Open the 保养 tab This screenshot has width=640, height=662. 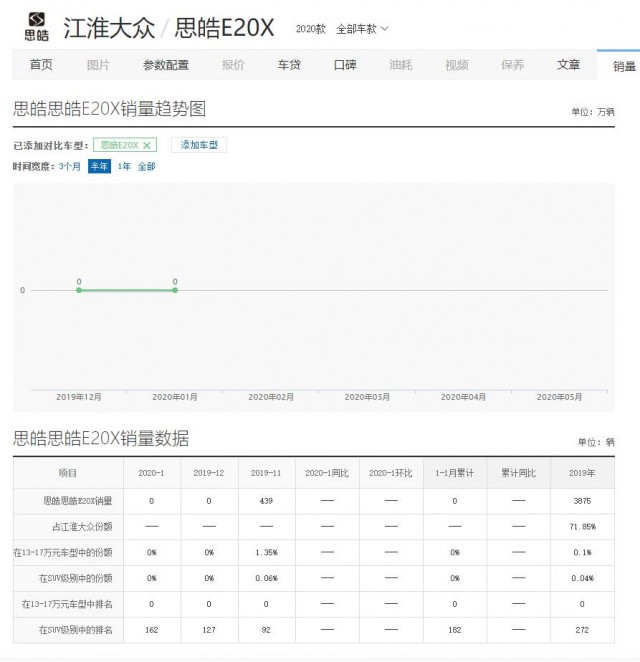pos(513,65)
